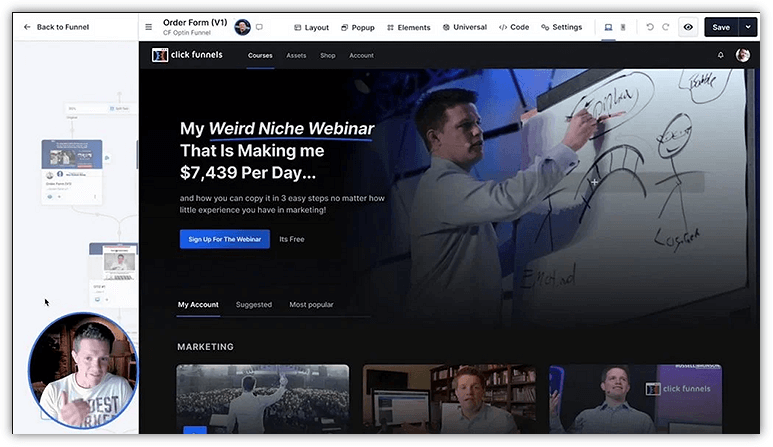Viewport: 773px width, 447px height.
Task: Click the $7,439 Per Day... headline line
Action: [x=248, y=172]
